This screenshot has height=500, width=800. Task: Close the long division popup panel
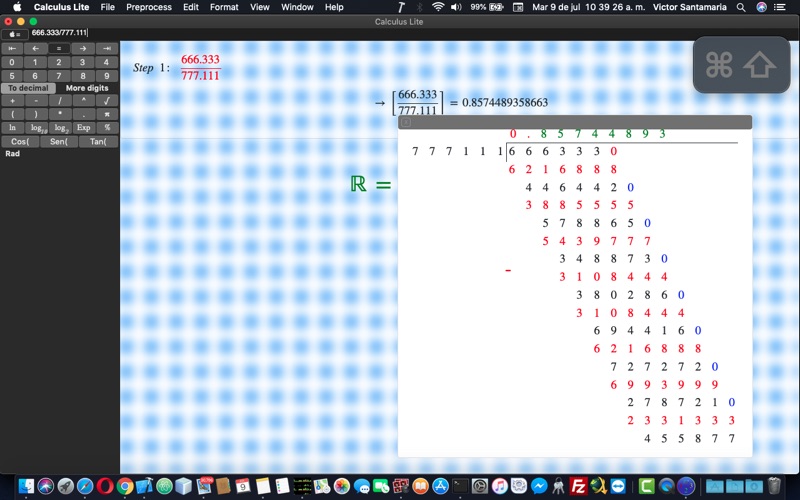(406, 122)
